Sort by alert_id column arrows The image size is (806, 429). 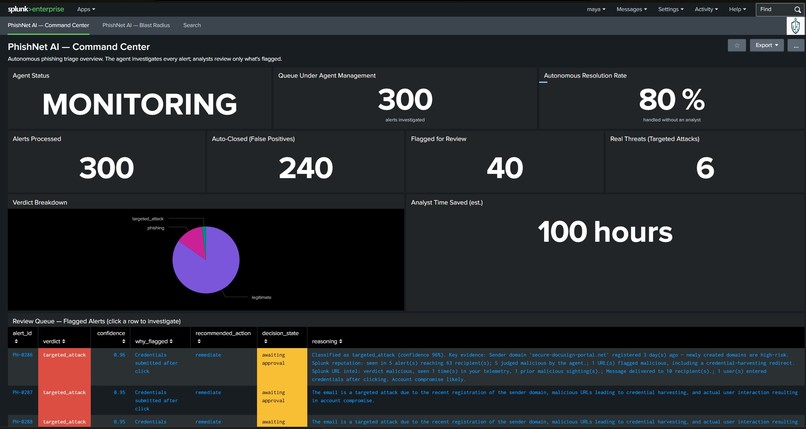(x=14, y=341)
